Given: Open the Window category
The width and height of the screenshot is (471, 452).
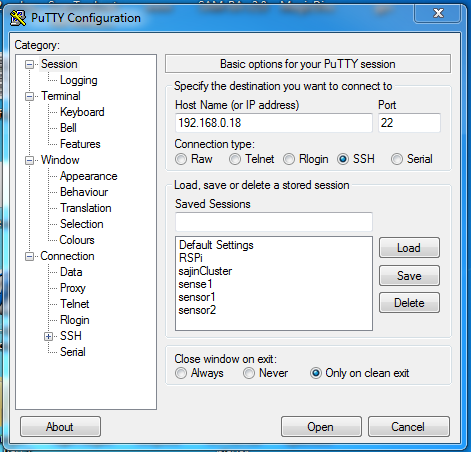Looking at the screenshot, I should (x=60, y=160).
